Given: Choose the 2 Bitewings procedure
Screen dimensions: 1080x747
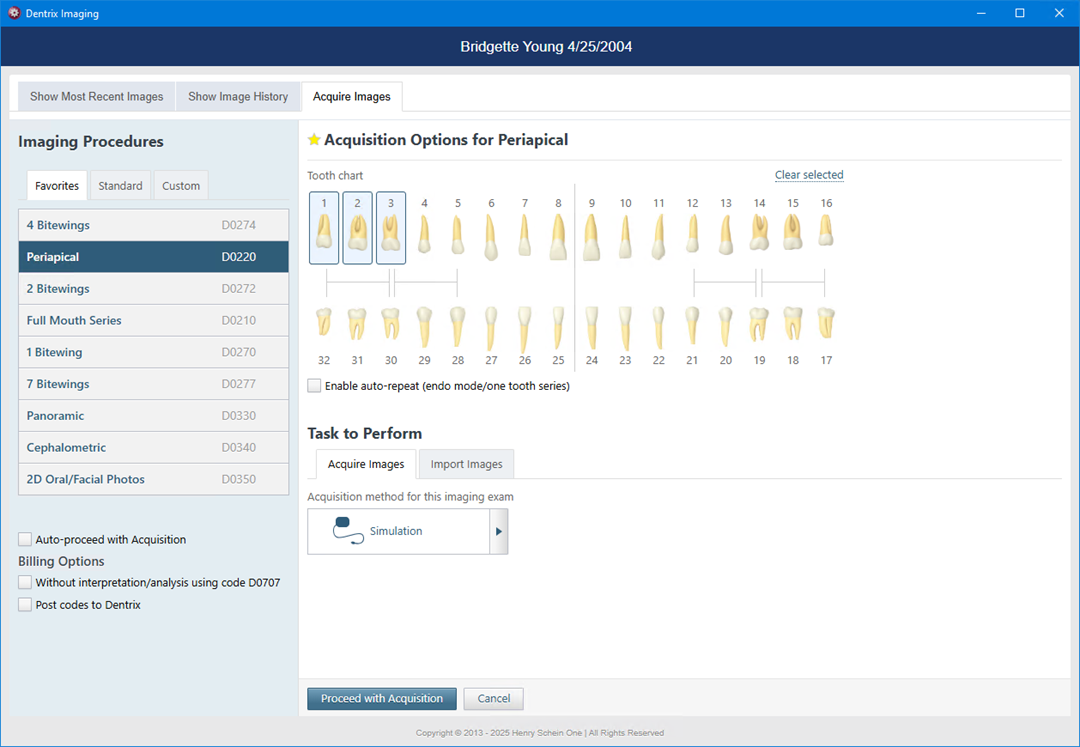Looking at the screenshot, I should pos(154,288).
